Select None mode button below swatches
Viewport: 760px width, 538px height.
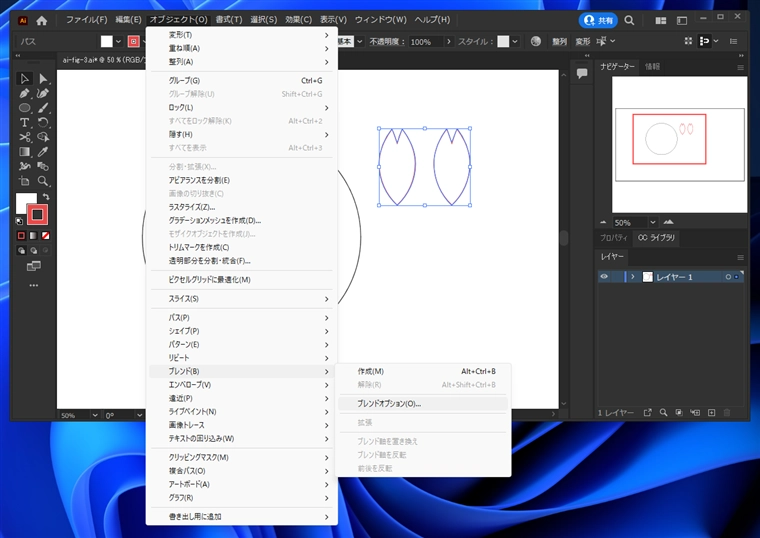pyautogui.click(x=46, y=236)
